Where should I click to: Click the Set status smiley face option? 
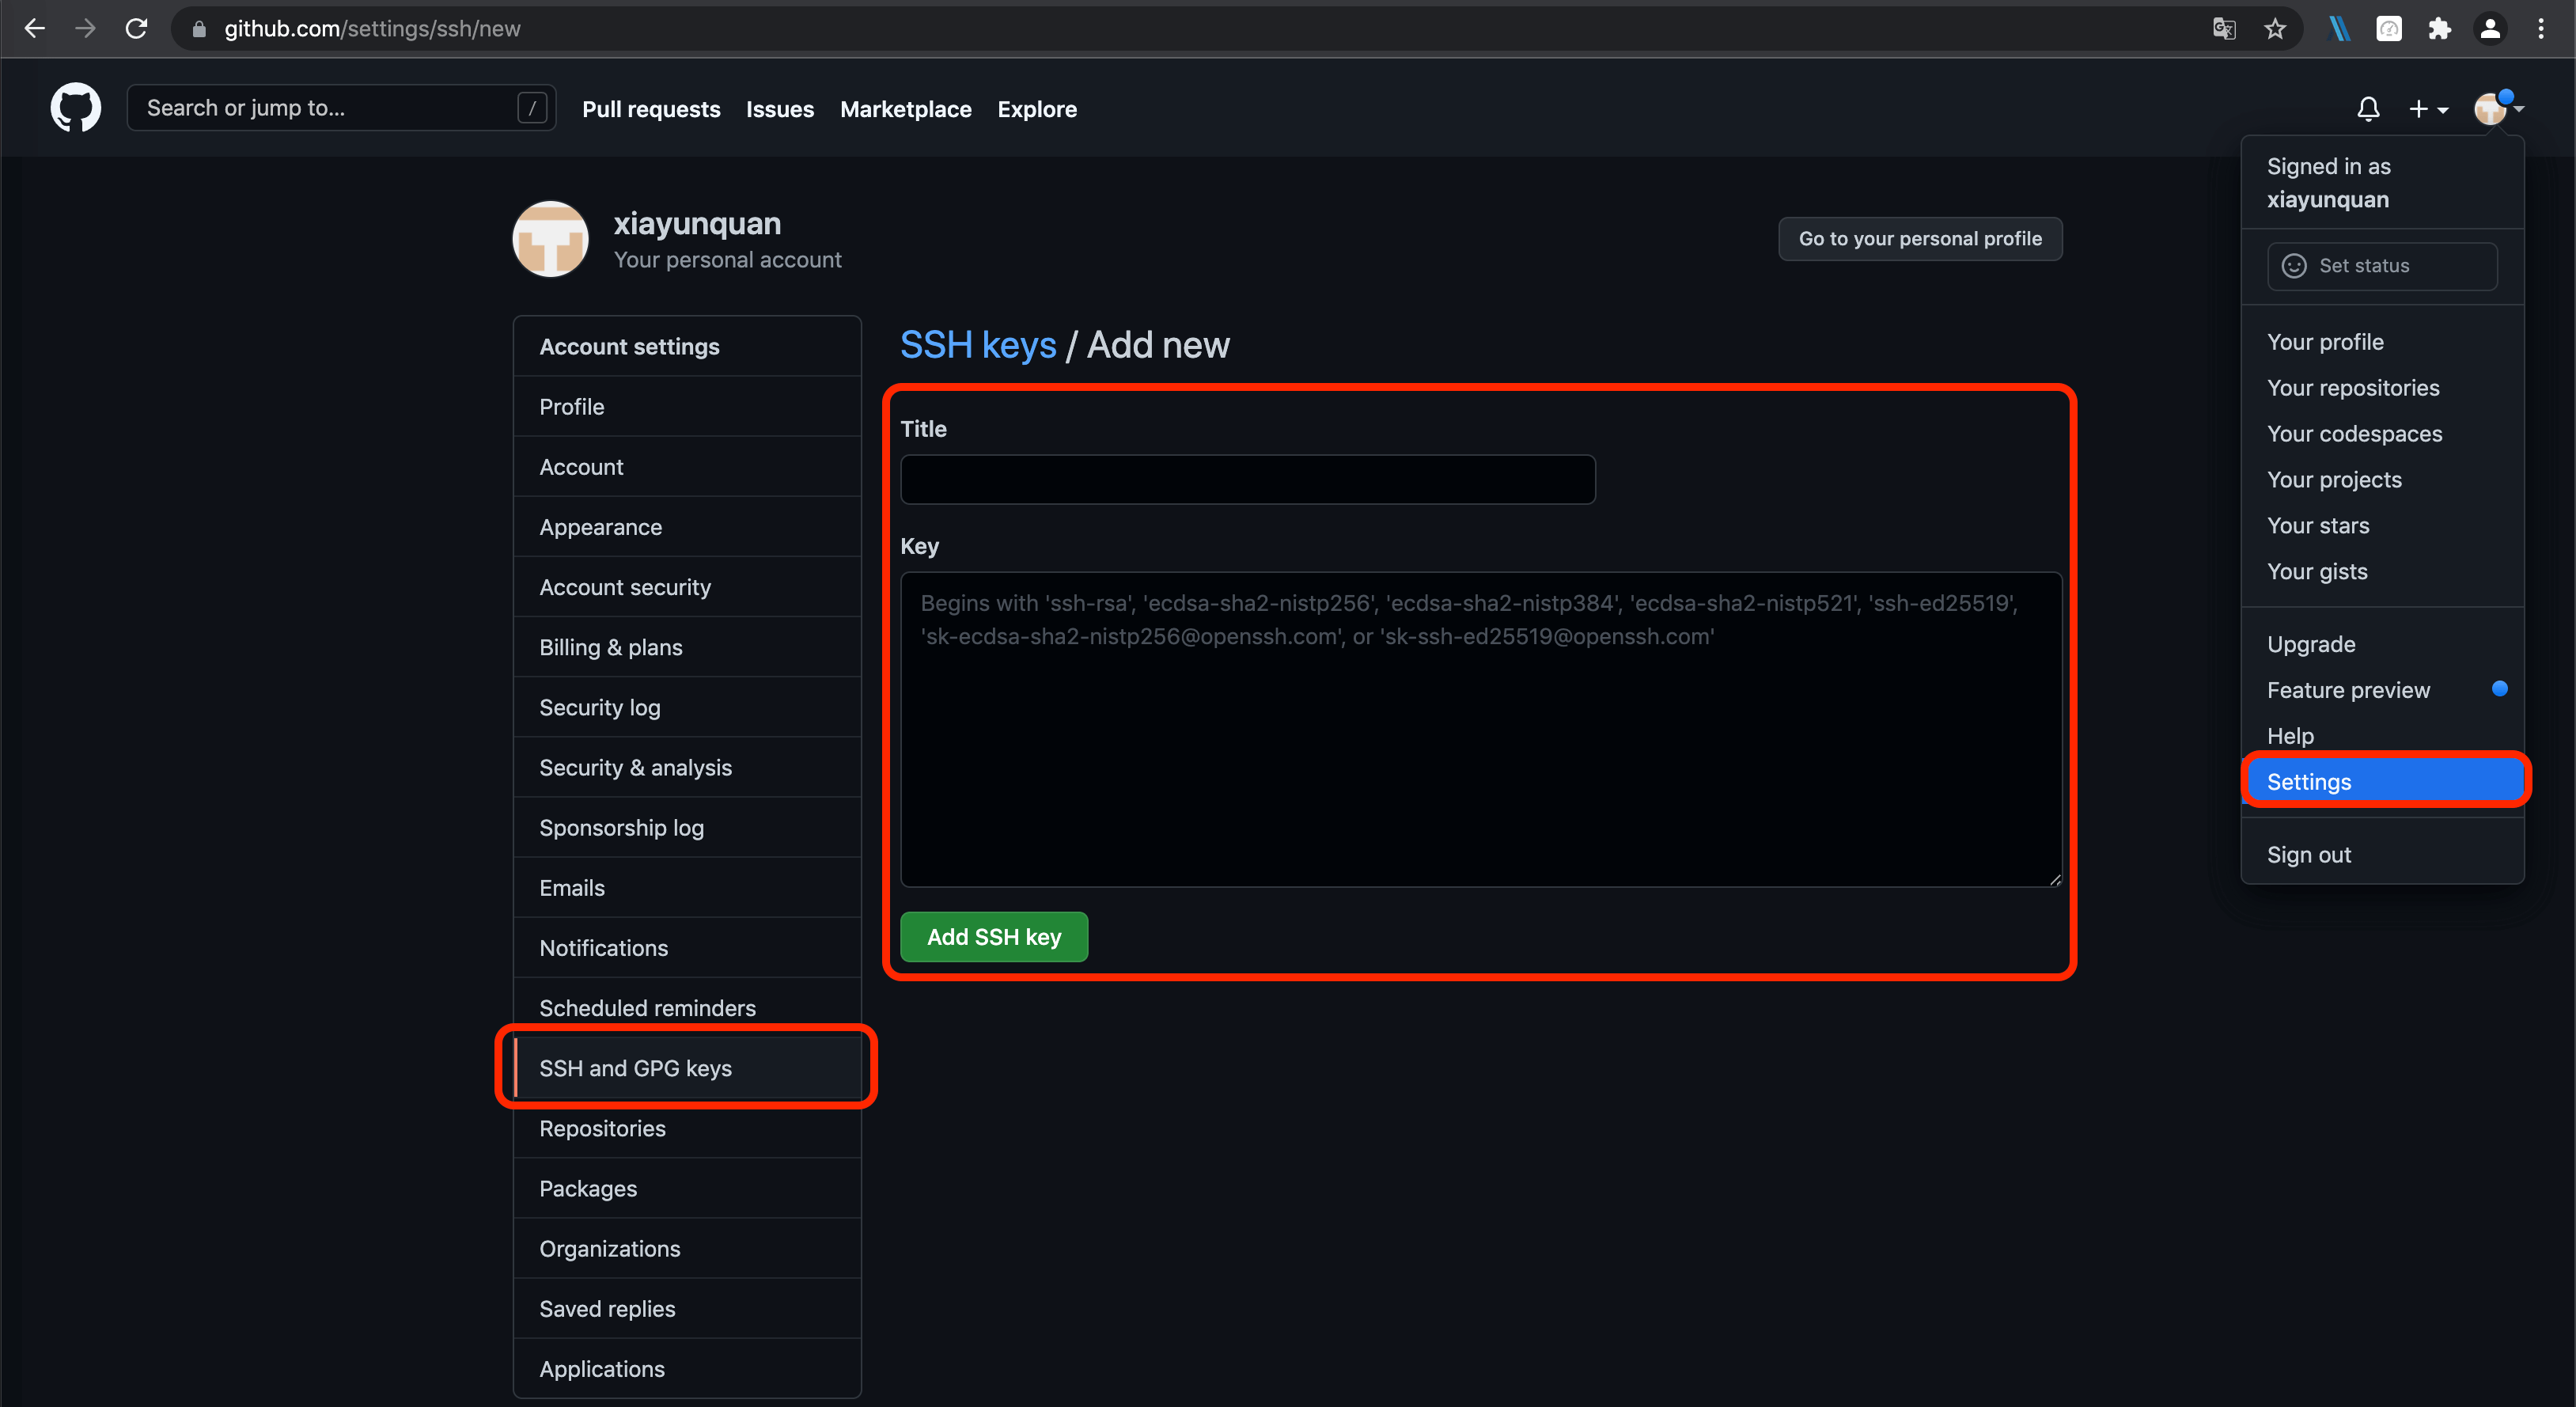(x=2296, y=265)
